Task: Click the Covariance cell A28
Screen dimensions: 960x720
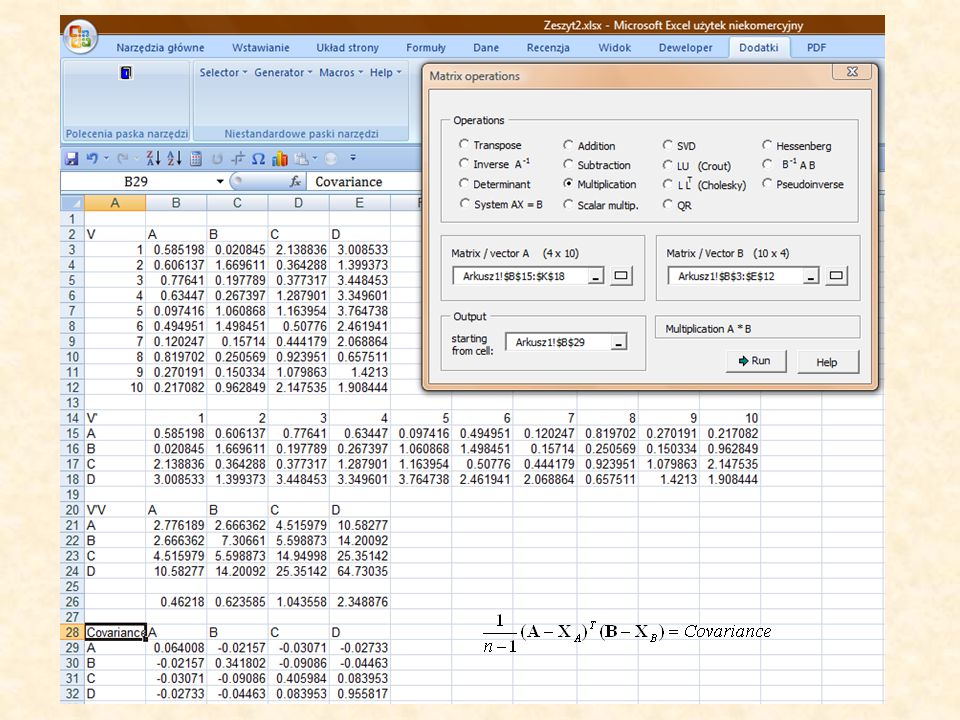Action: 115,632
